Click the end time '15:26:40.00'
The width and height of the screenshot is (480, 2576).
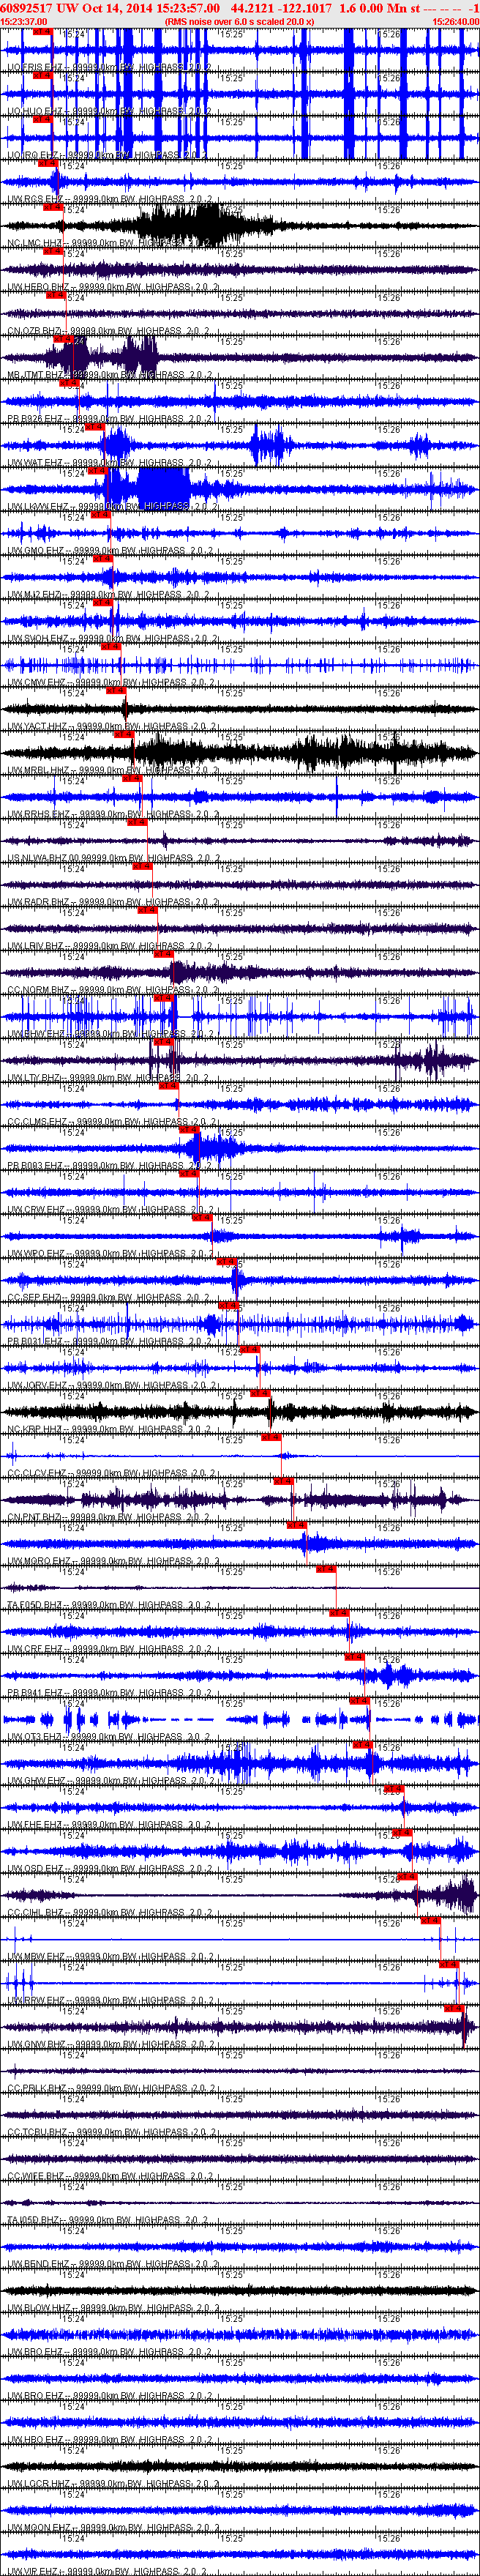click(456, 21)
